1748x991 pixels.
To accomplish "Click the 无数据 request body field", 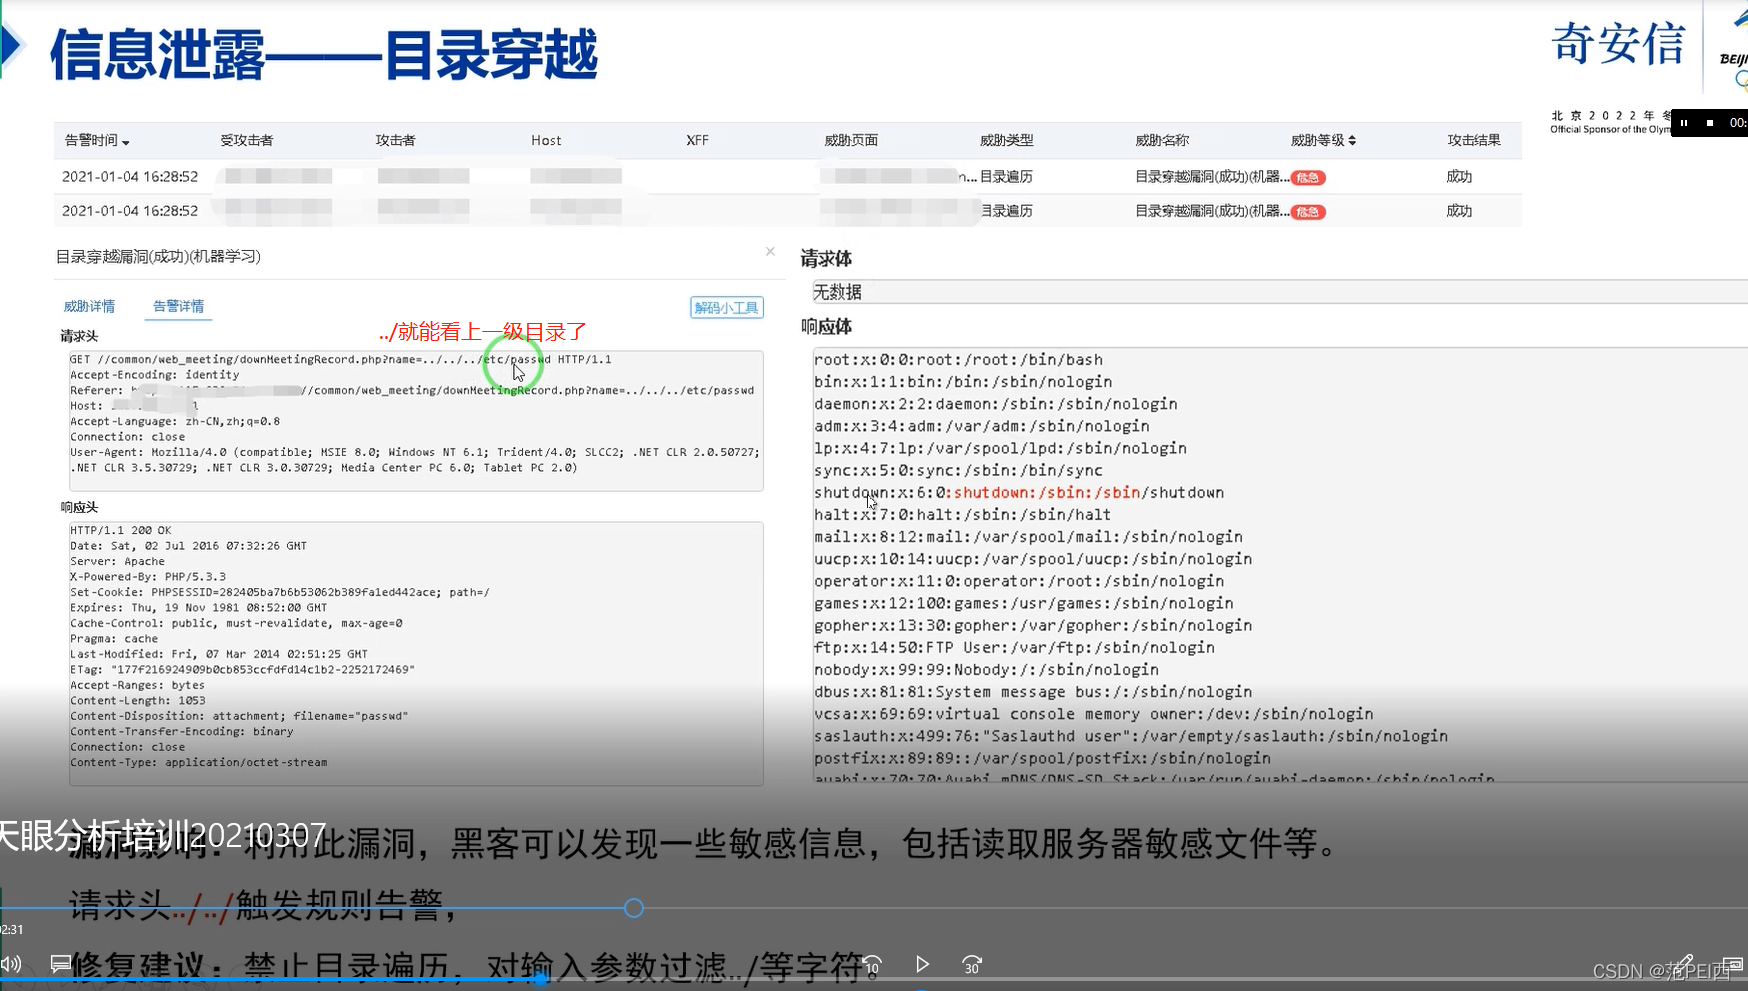I will click(x=1280, y=292).
